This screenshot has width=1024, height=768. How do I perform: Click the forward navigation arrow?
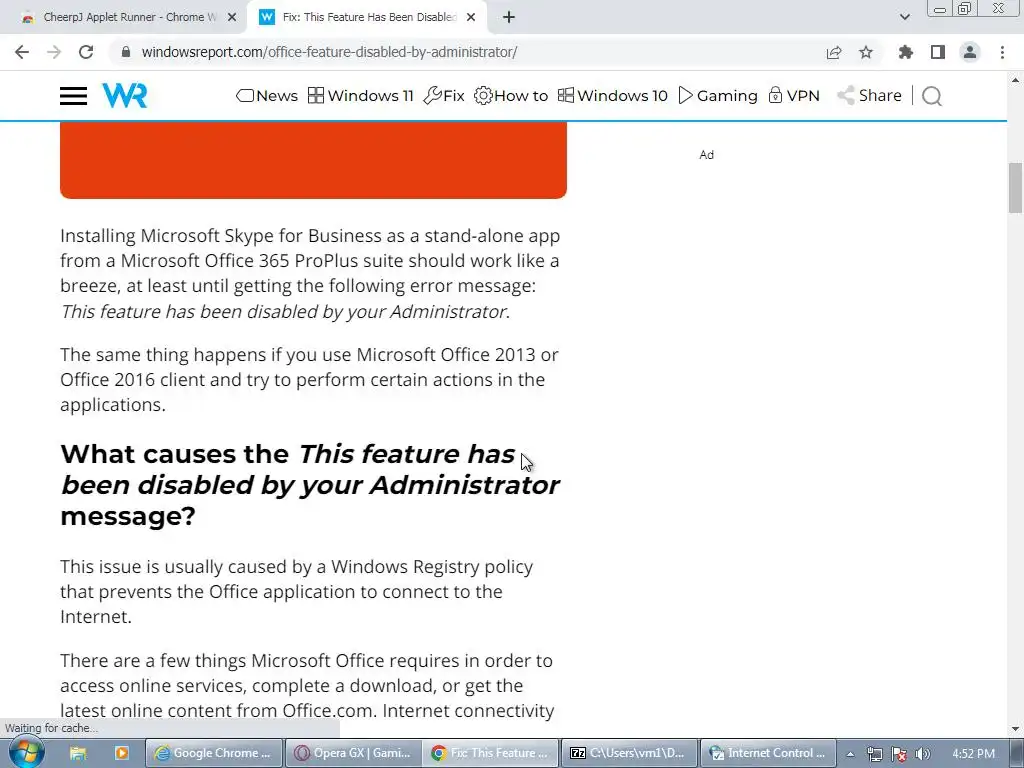(x=54, y=52)
